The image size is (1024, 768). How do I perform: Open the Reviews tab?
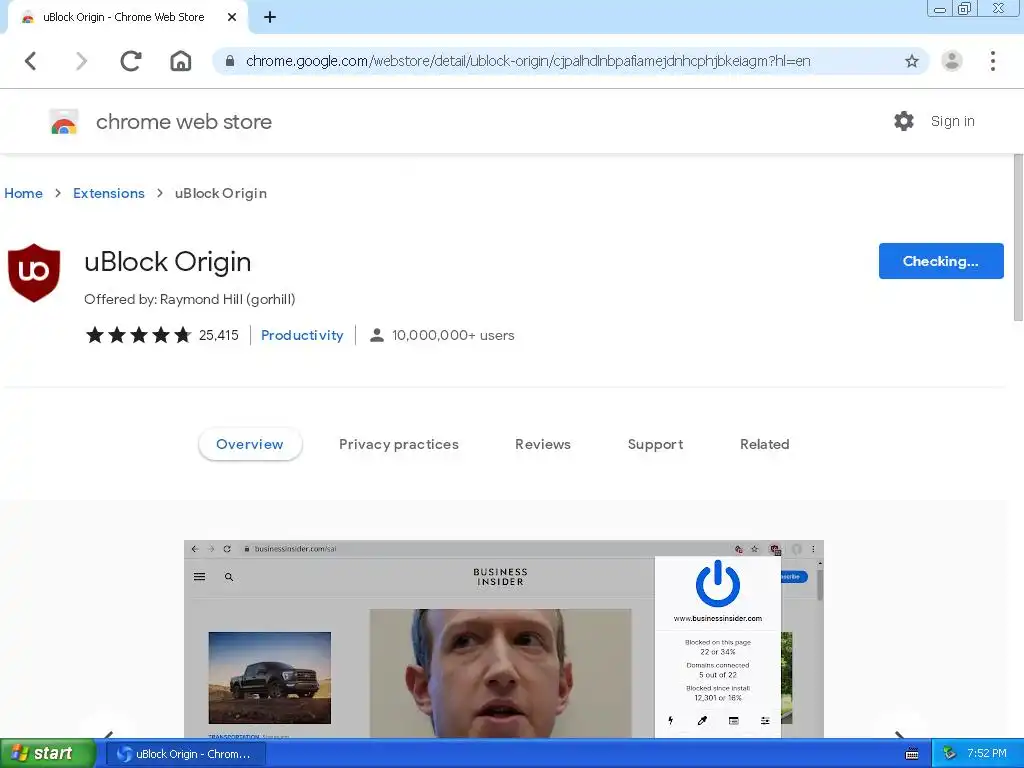click(543, 444)
